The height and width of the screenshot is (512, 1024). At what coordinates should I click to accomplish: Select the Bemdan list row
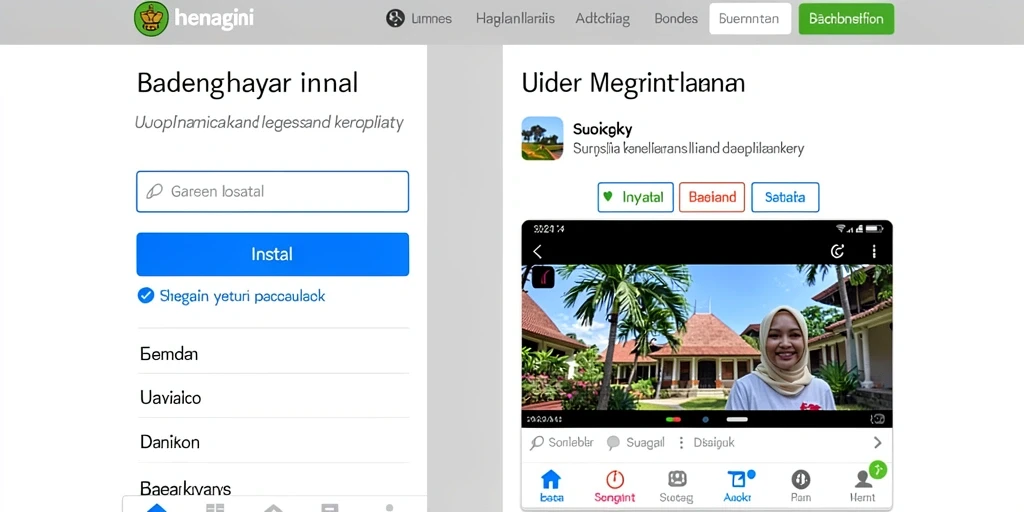point(273,354)
